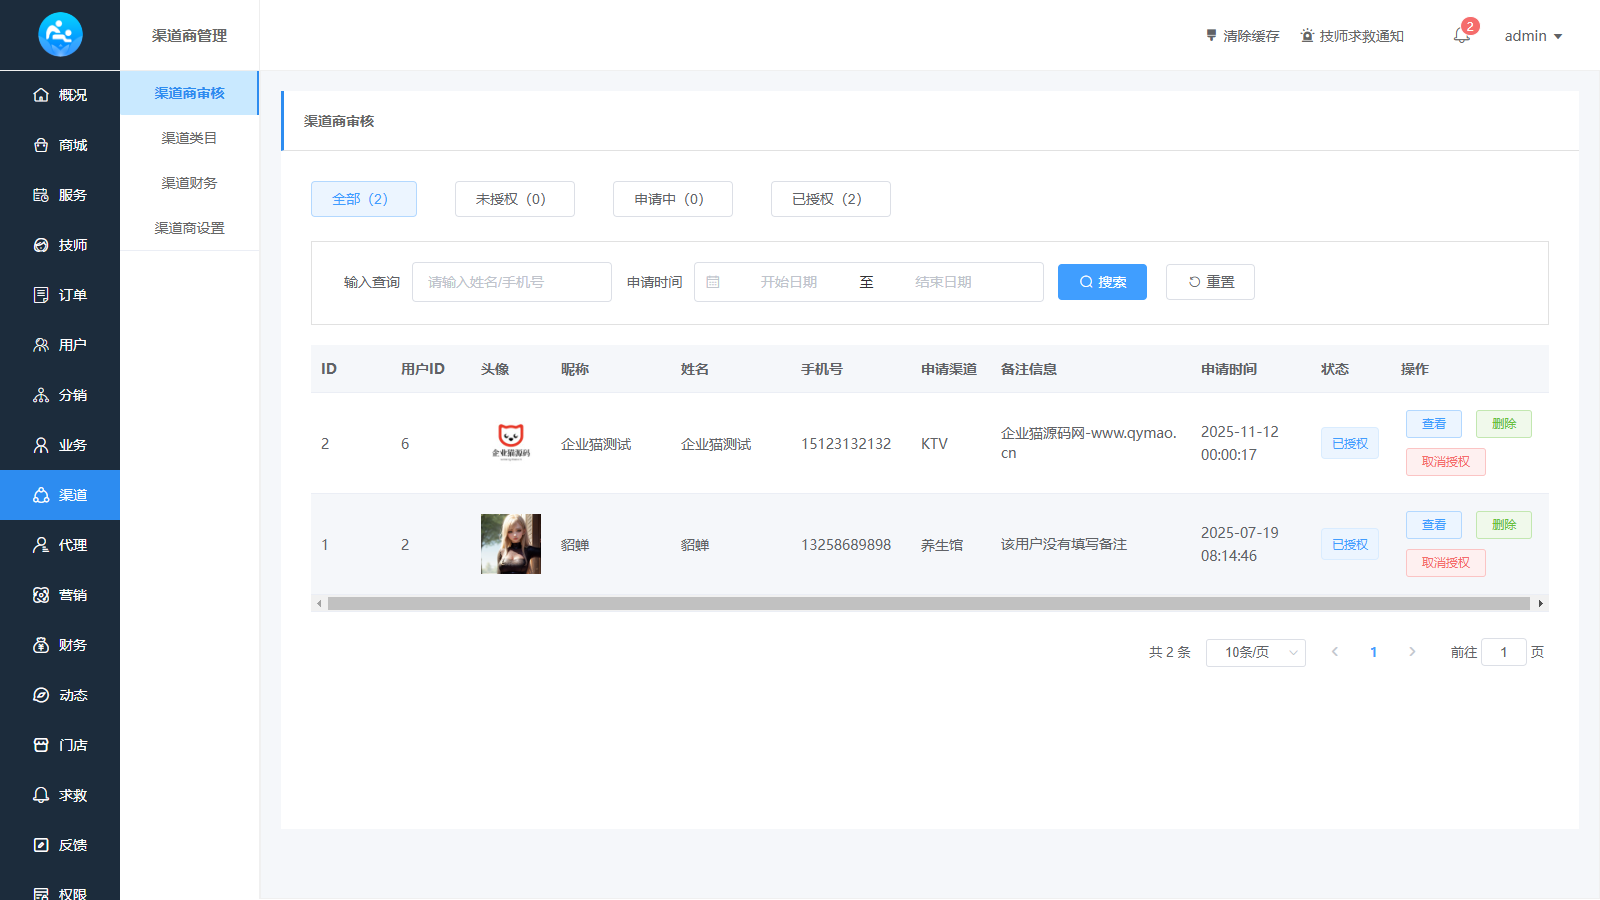1600x900 pixels.
Task: Switch to 渠道财务 submenu item
Action: (189, 183)
